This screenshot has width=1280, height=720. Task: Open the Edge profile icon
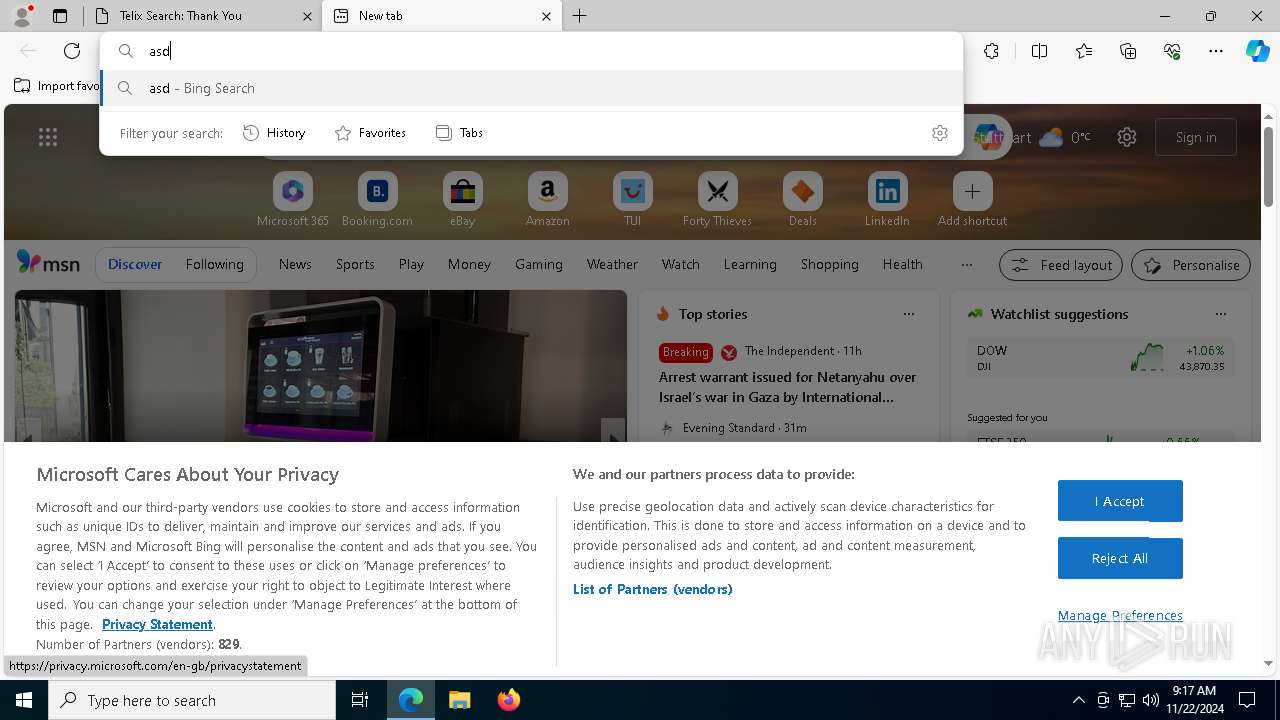click(22, 15)
